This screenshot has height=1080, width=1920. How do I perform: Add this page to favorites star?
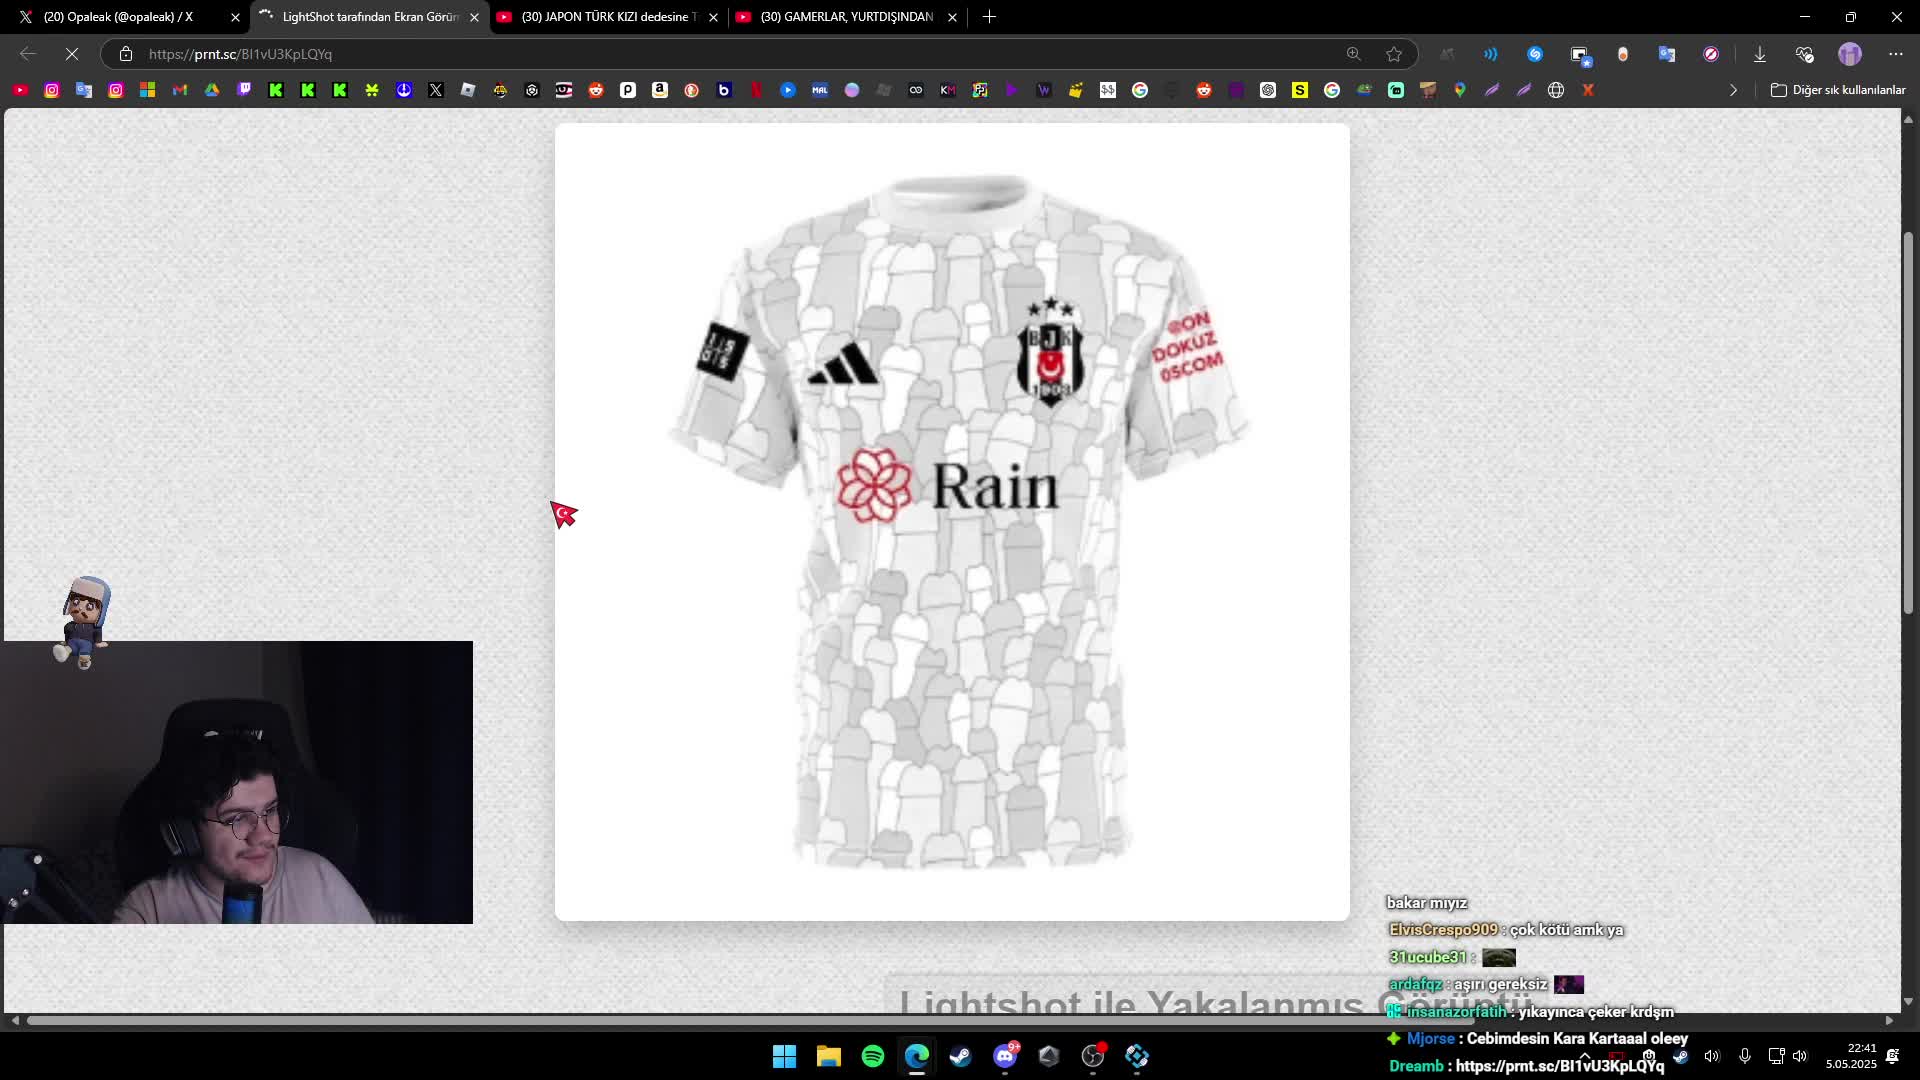coord(1394,54)
